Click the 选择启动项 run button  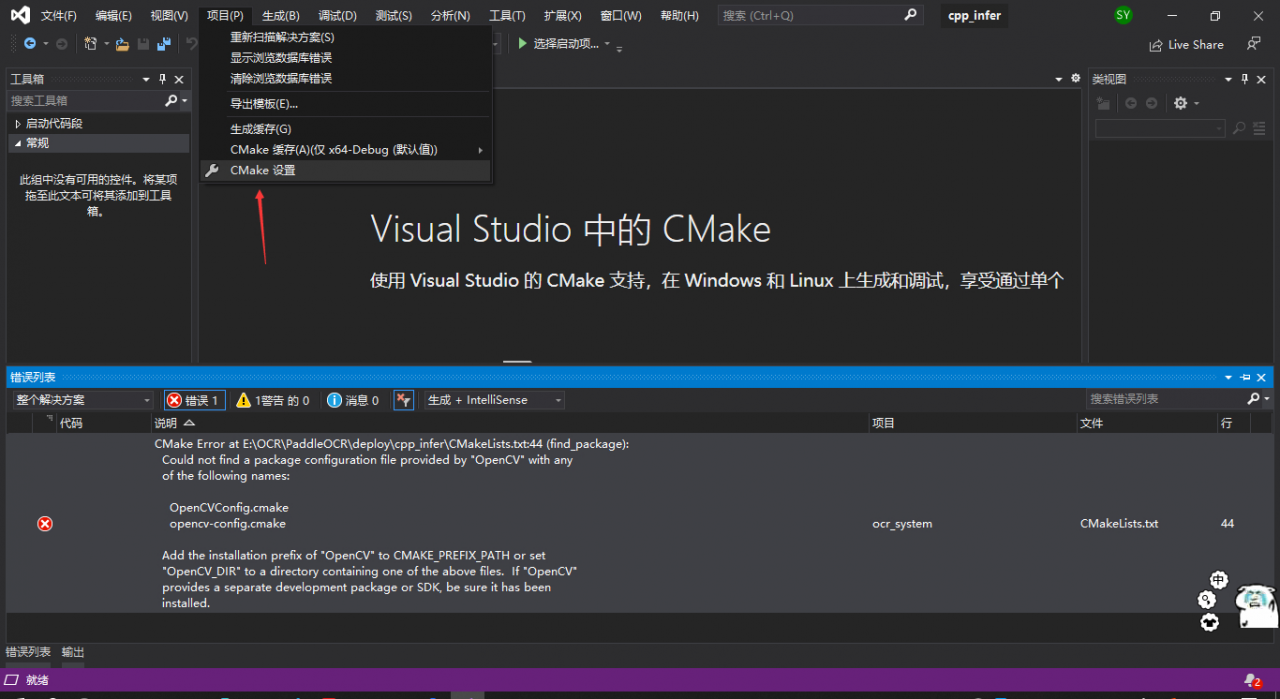(558, 44)
